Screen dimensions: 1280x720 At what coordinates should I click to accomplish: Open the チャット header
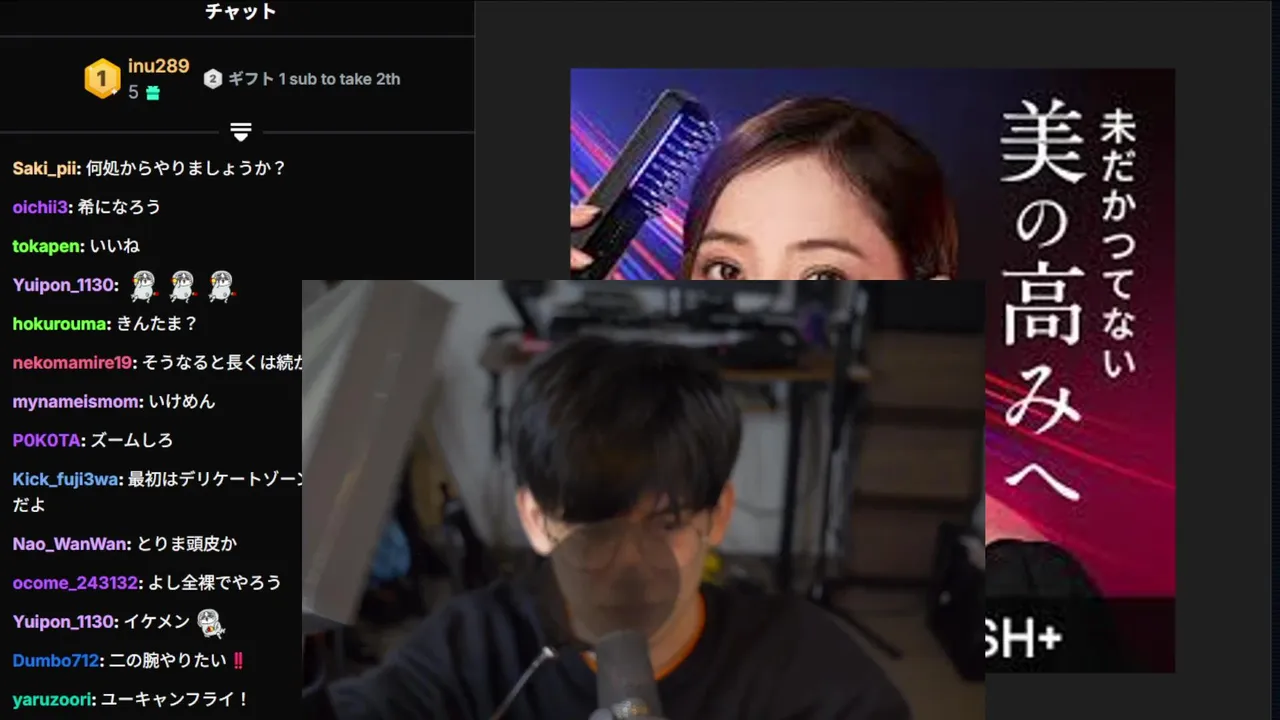(240, 13)
